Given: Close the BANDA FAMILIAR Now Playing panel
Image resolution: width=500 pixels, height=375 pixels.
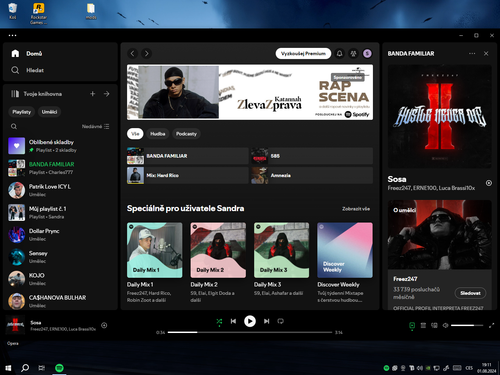Looking at the screenshot, I should tap(486, 54).
